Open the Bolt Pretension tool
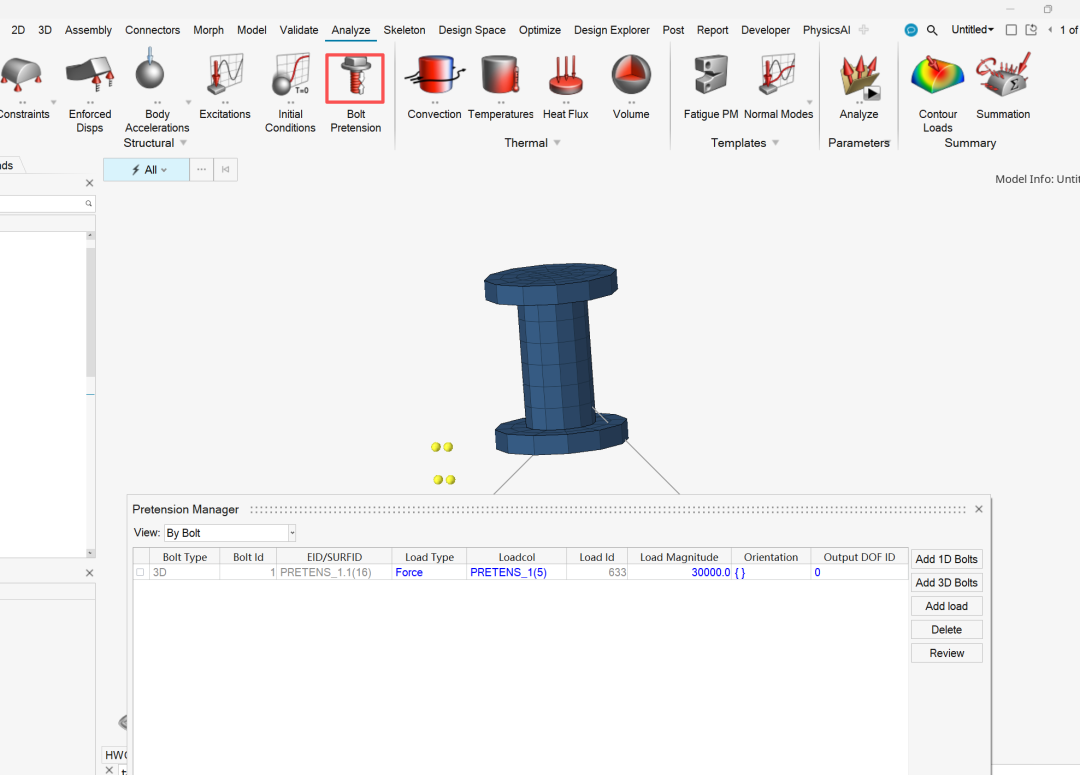The height and width of the screenshot is (775, 1080). 355,80
